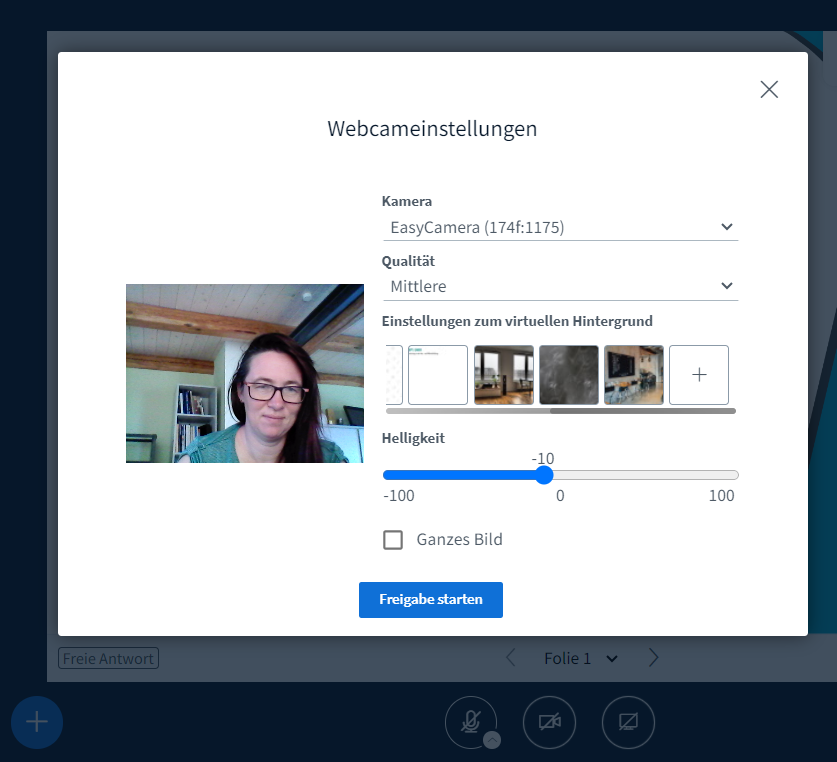Choose the gray texture virtual background
The height and width of the screenshot is (762, 837).
click(568, 374)
